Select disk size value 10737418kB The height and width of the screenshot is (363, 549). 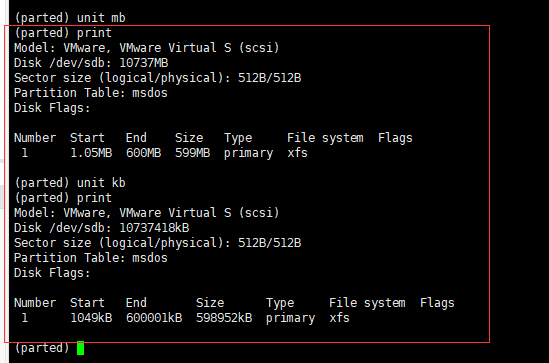coord(154,228)
